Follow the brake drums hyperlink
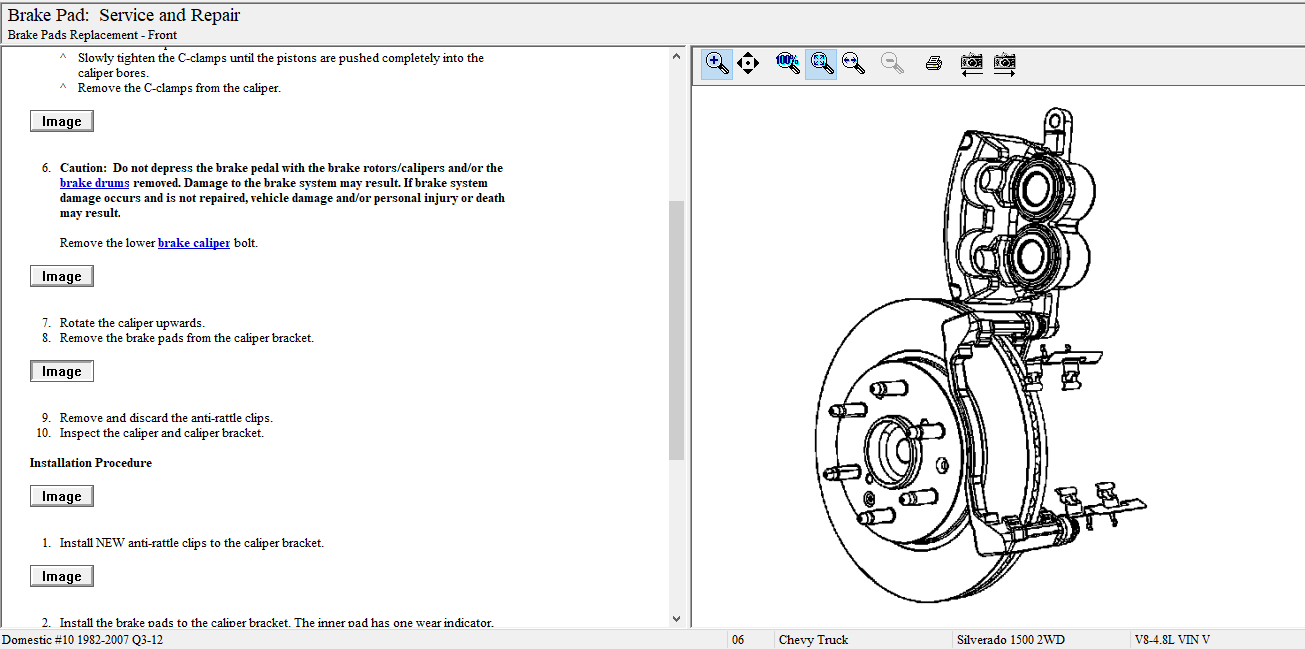The image size is (1305, 649). click(95, 183)
